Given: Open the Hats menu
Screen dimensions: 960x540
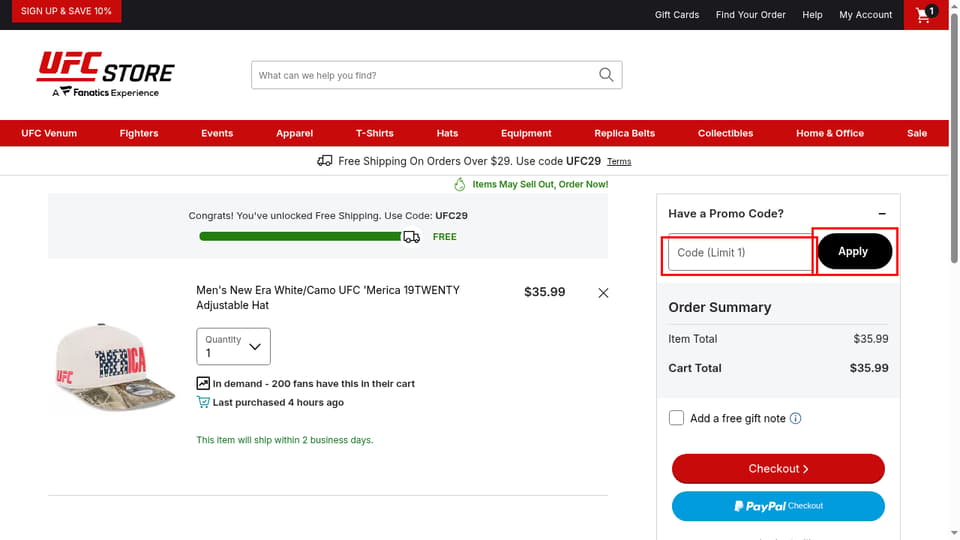Looking at the screenshot, I should (447, 133).
